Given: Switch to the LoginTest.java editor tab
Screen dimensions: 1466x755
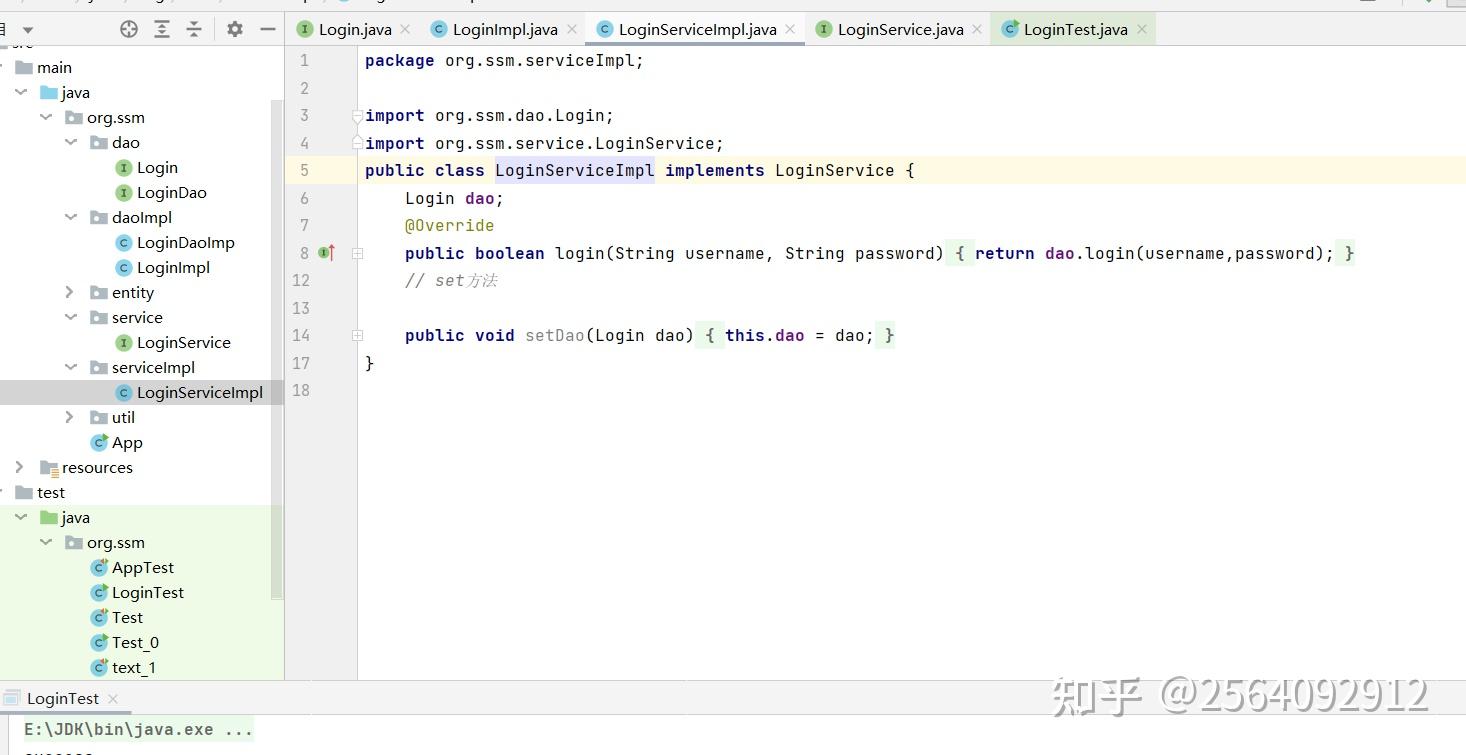Looking at the screenshot, I should point(1073,30).
